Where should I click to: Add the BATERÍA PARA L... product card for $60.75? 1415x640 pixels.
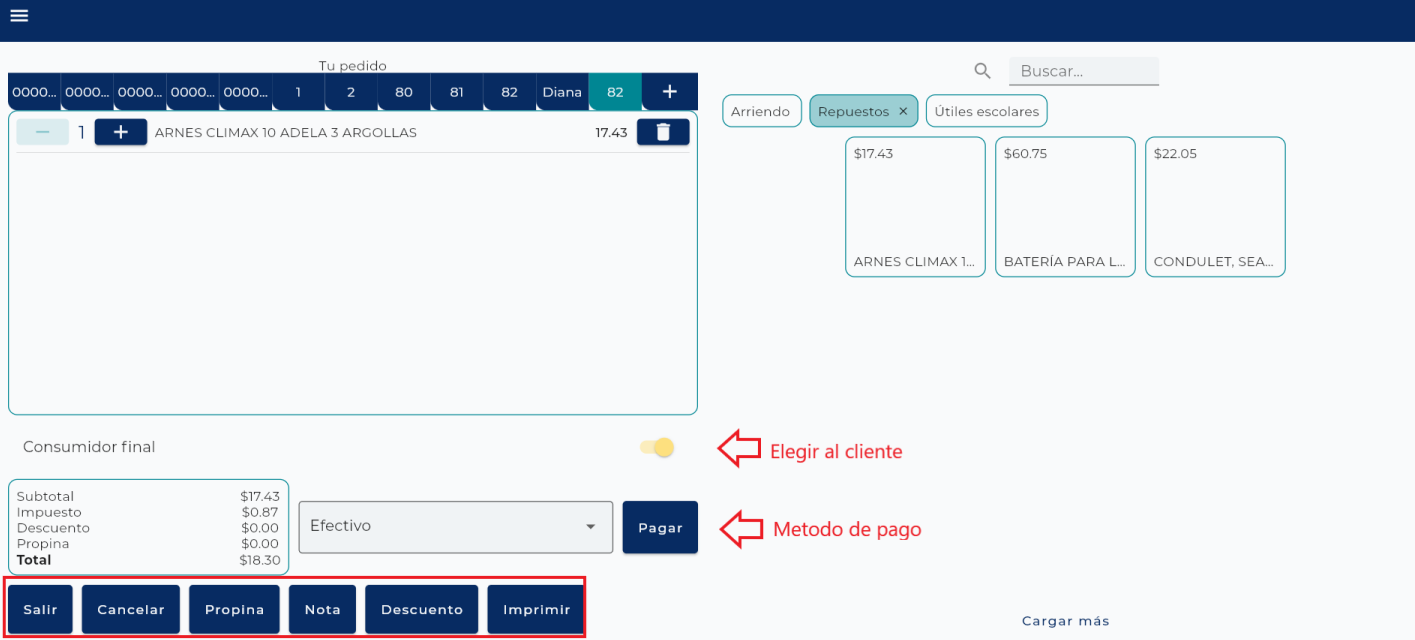click(1065, 207)
